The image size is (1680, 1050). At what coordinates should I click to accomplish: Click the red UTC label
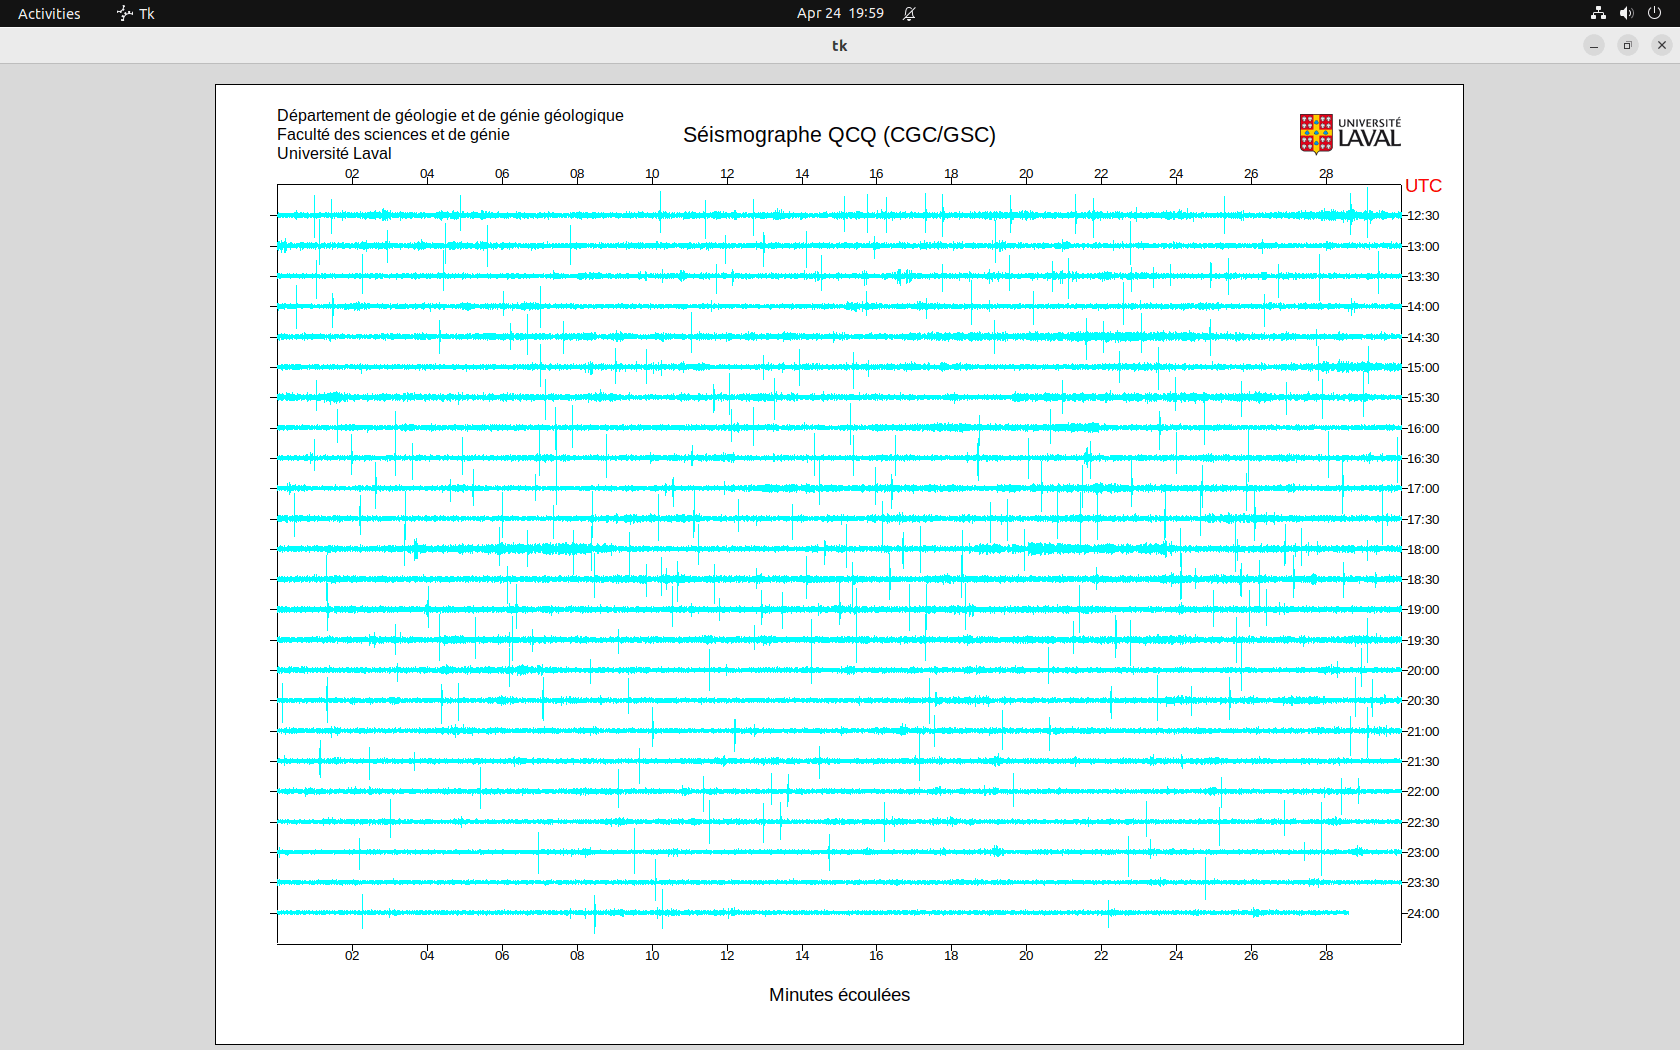coord(1423,186)
